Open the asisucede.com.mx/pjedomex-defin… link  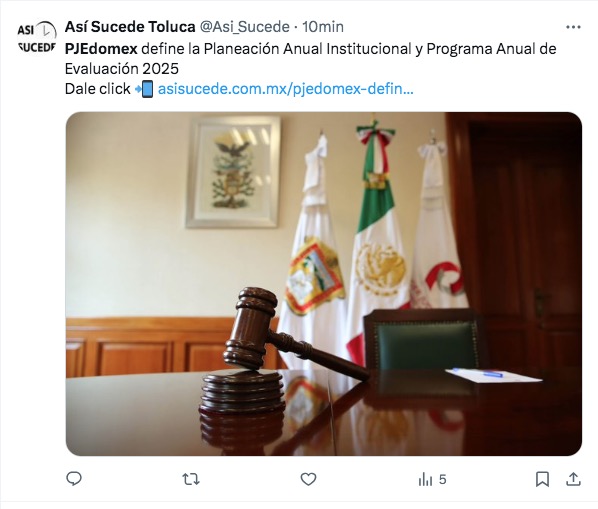pyautogui.click(x=285, y=89)
